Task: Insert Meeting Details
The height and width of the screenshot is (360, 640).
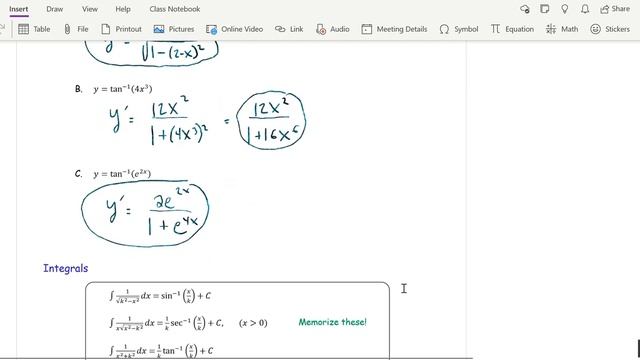Action: [394, 29]
